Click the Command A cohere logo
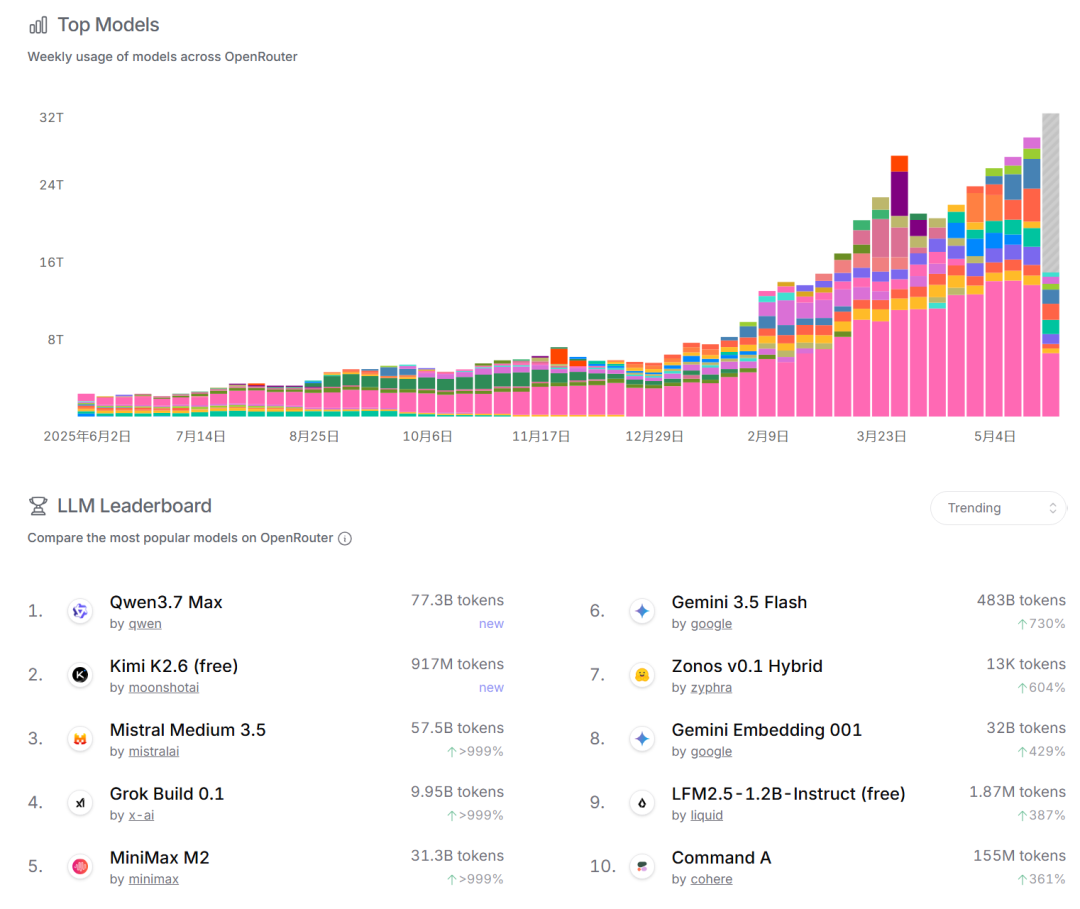 click(x=642, y=866)
